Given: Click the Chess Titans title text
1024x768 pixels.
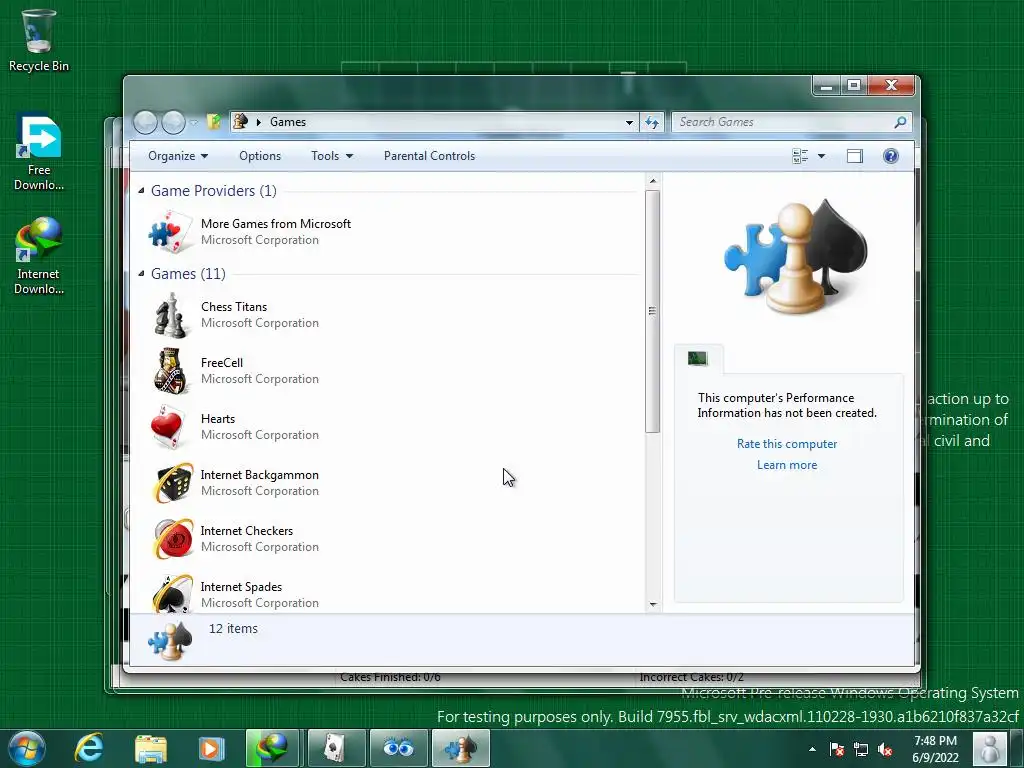Looking at the screenshot, I should pos(234,306).
